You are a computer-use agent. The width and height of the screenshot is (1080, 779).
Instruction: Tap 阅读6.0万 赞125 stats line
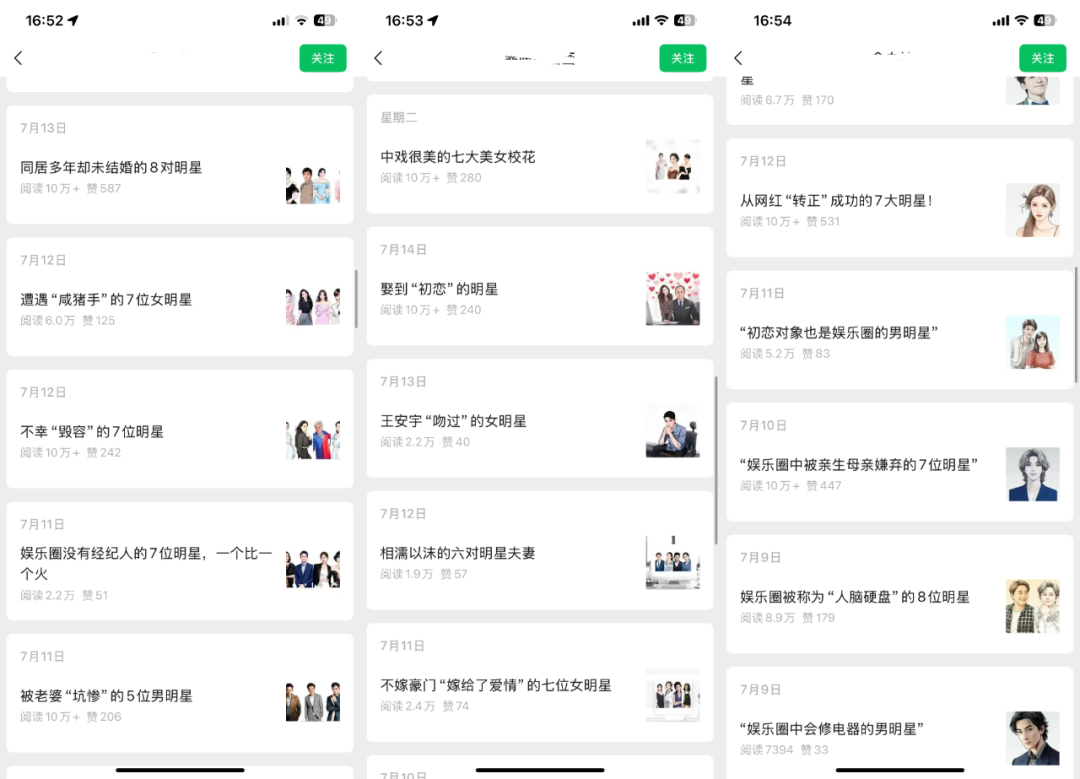pos(68,320)
